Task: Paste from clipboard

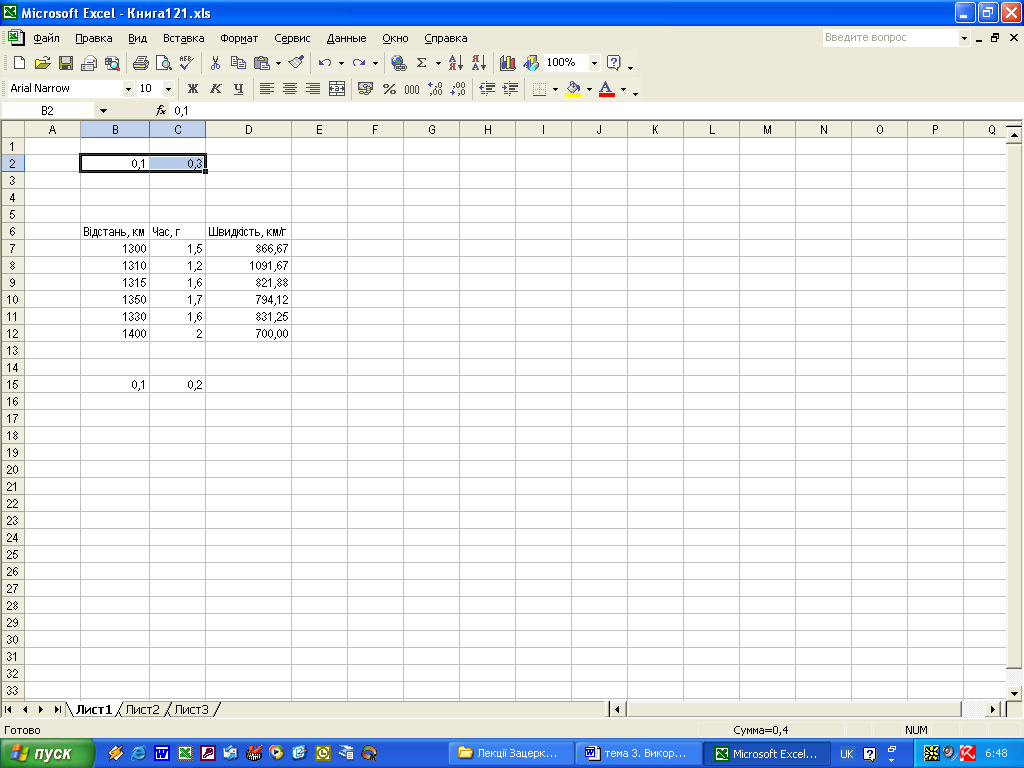Action: click(262, 63)
